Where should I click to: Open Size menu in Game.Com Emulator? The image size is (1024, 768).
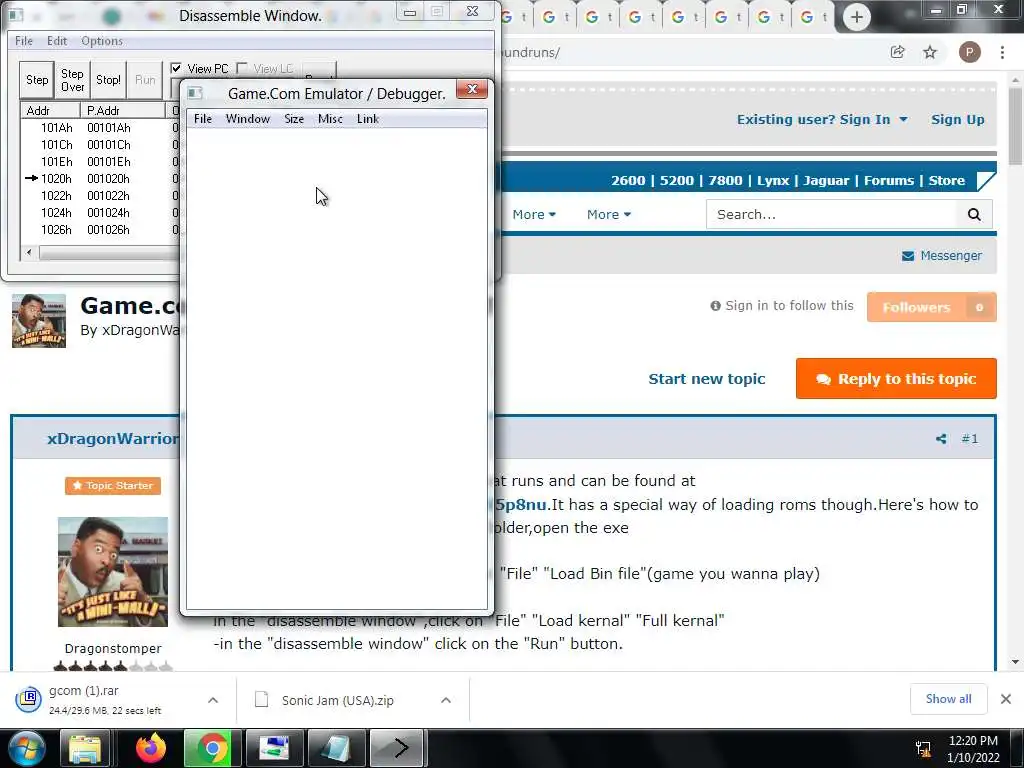click(294, 119)
